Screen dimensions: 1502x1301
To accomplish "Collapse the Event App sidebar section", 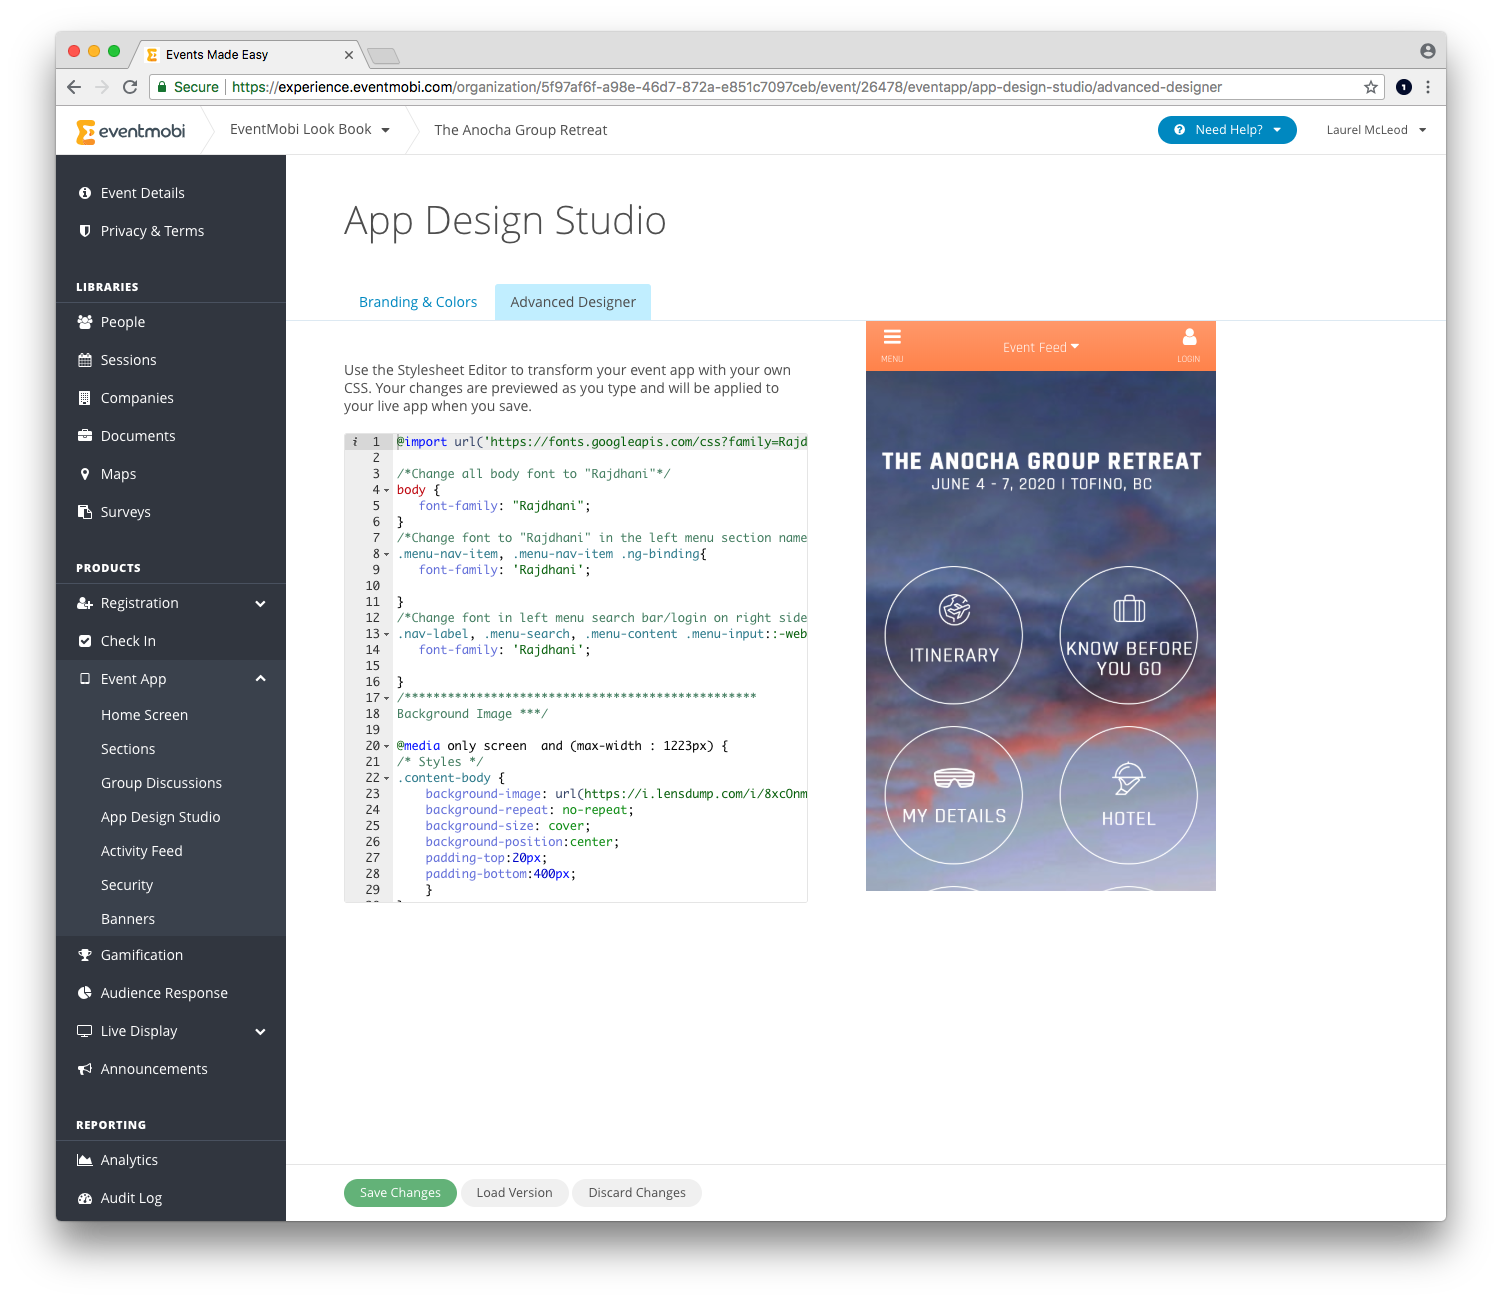I will coord(260,679).
